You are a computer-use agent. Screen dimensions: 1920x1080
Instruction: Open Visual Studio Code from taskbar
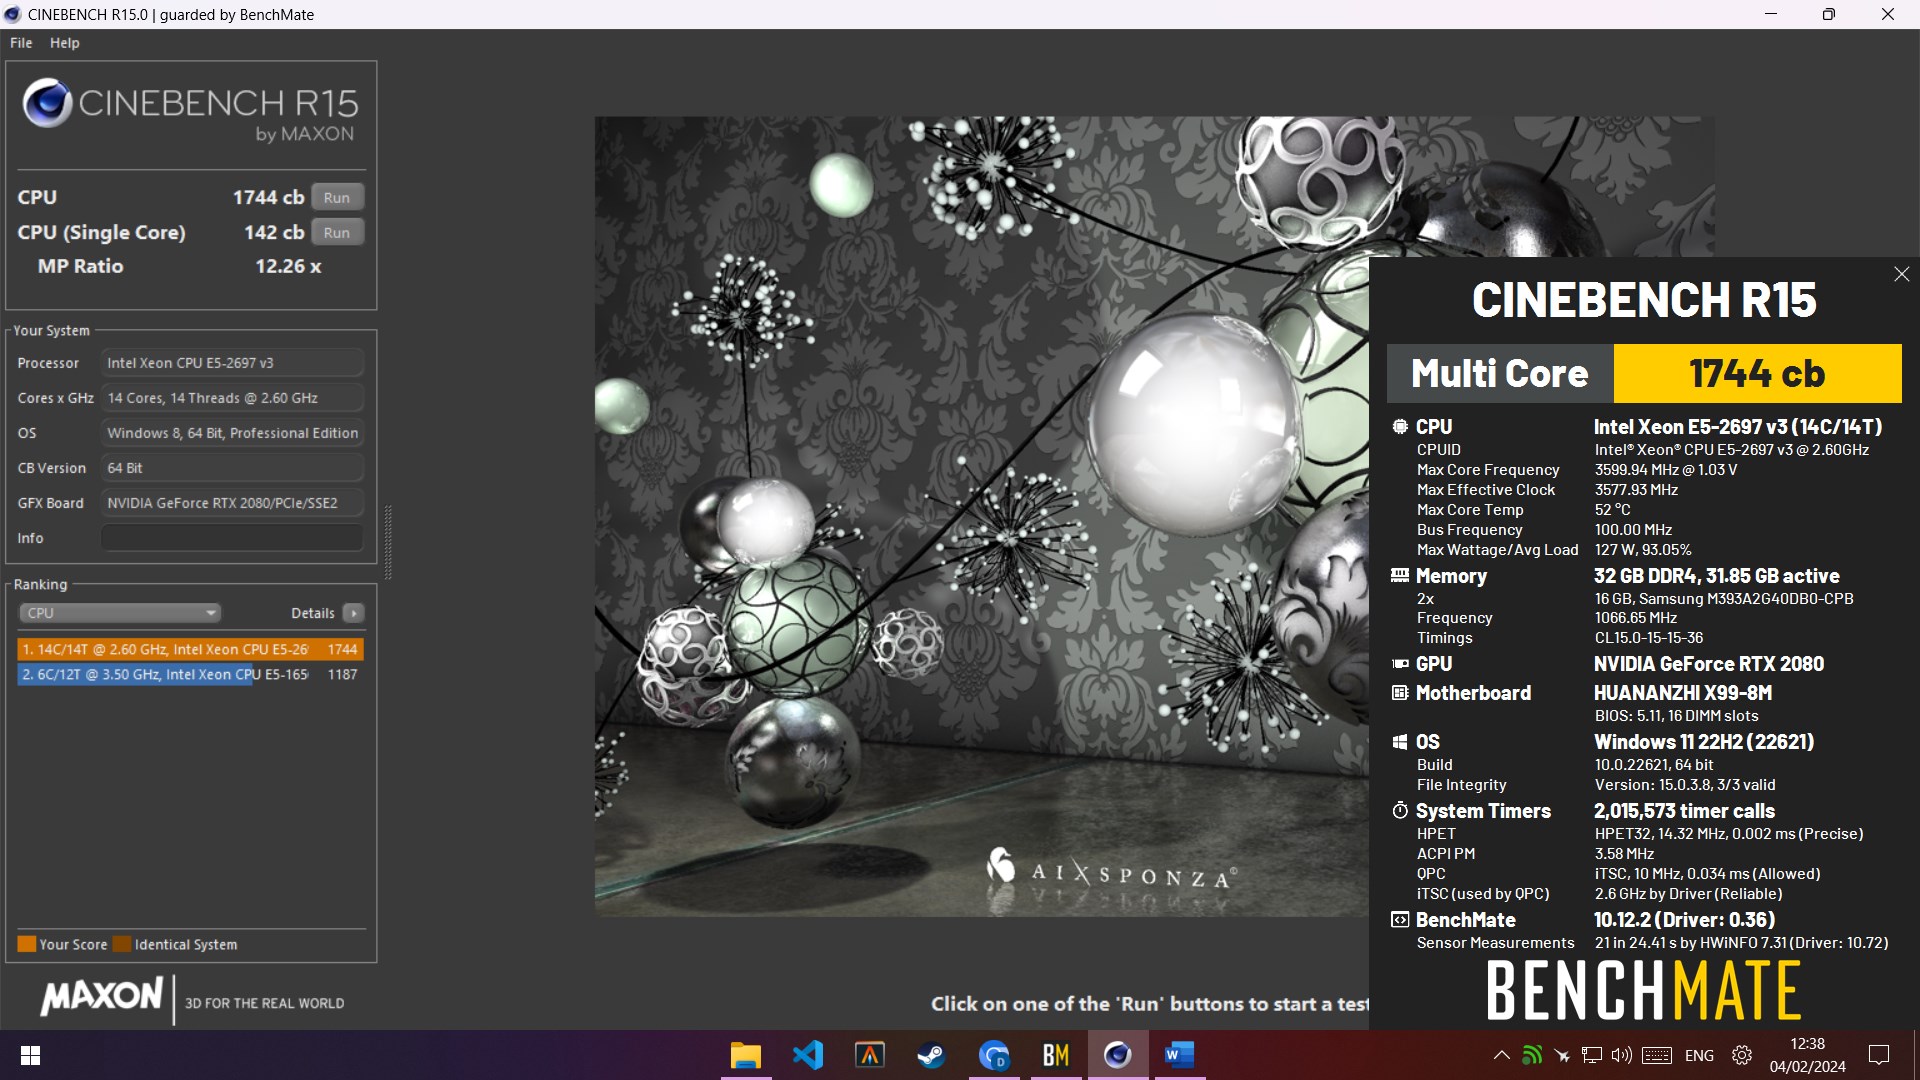(x=808, y=1055)
